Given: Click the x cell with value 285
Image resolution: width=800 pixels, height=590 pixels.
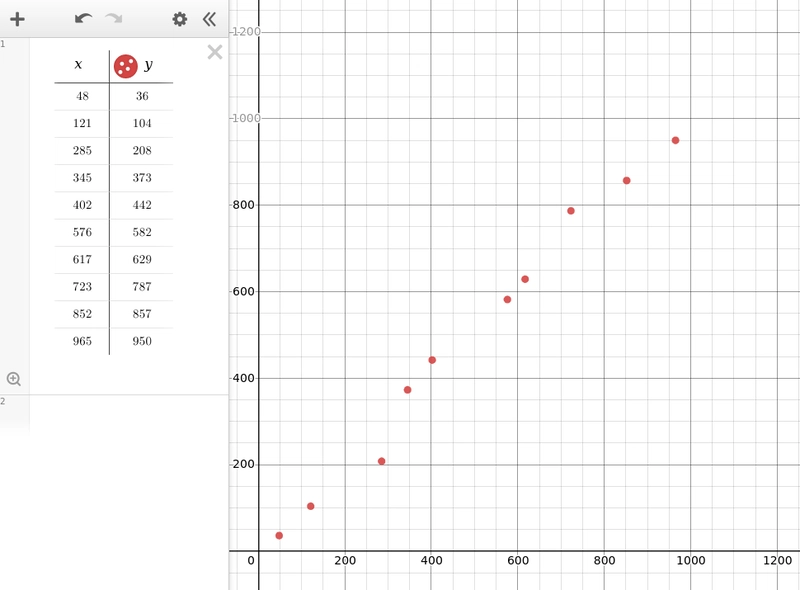Looking at the screenshot, I should (x=82, y=151).
